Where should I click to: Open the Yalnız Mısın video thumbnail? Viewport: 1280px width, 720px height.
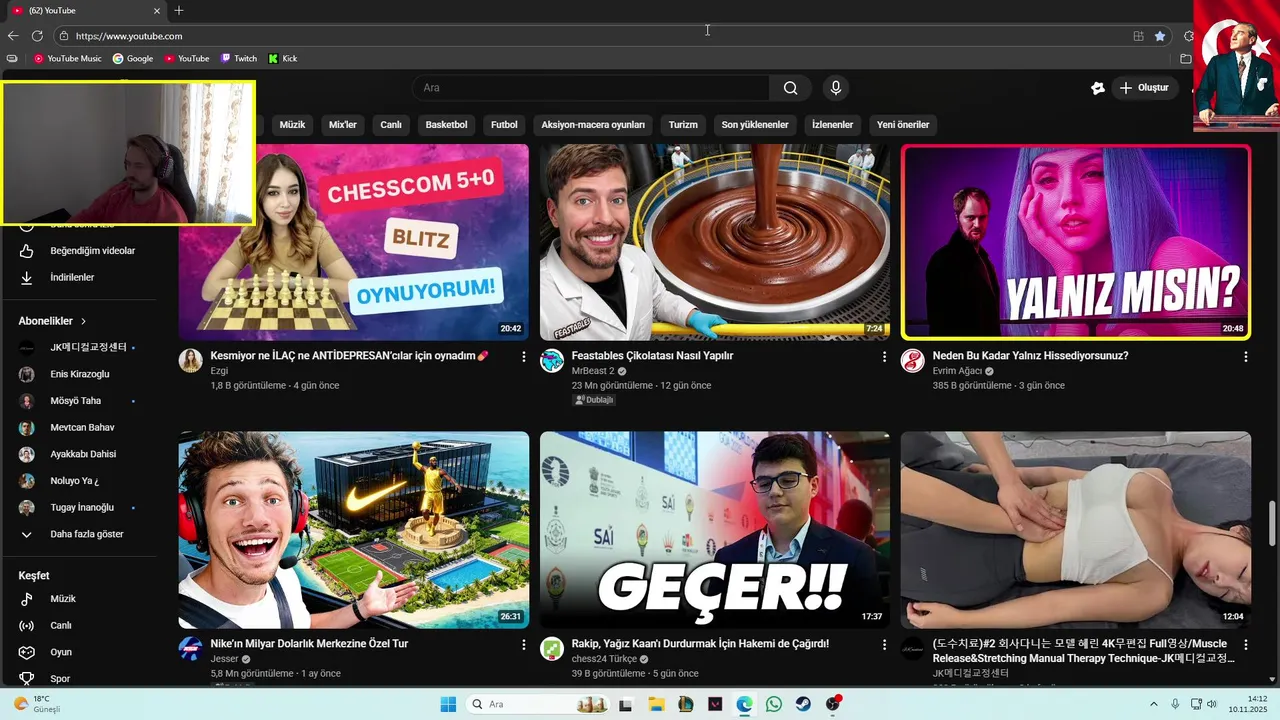pyautogui.click(x=1076, y=242)
